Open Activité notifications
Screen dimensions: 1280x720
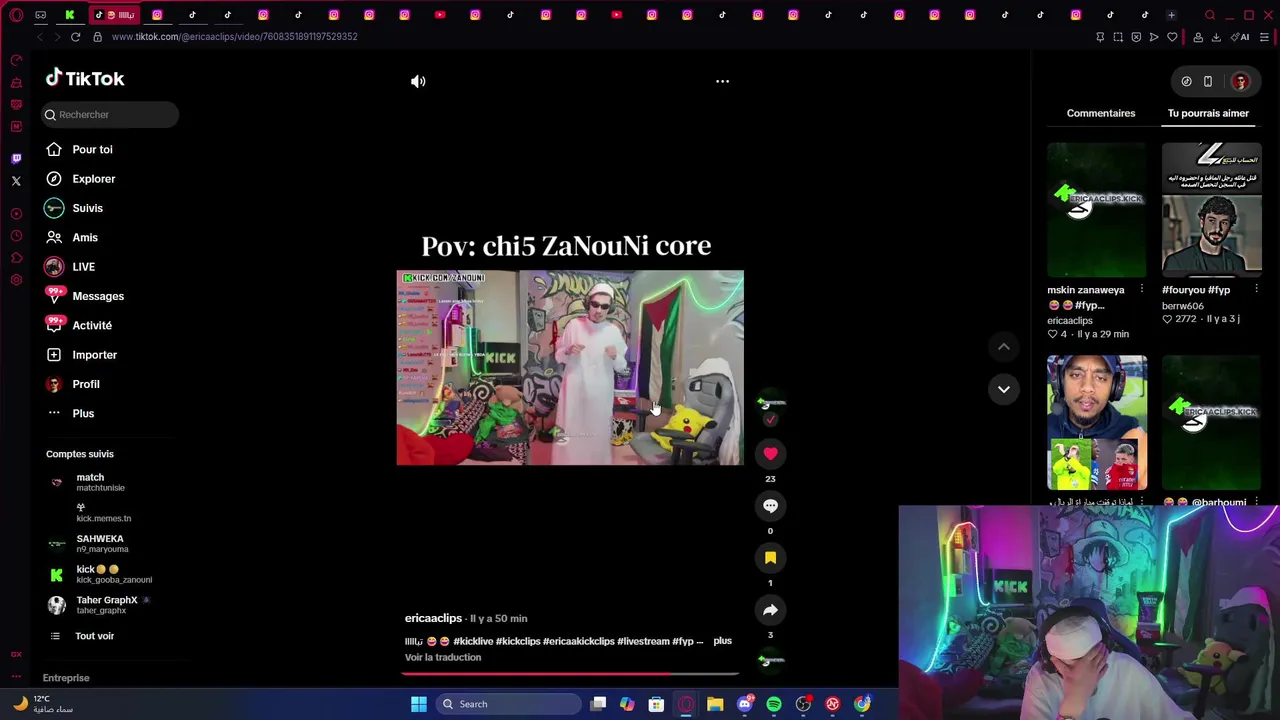pyautogui.click(x=78, y=325)
